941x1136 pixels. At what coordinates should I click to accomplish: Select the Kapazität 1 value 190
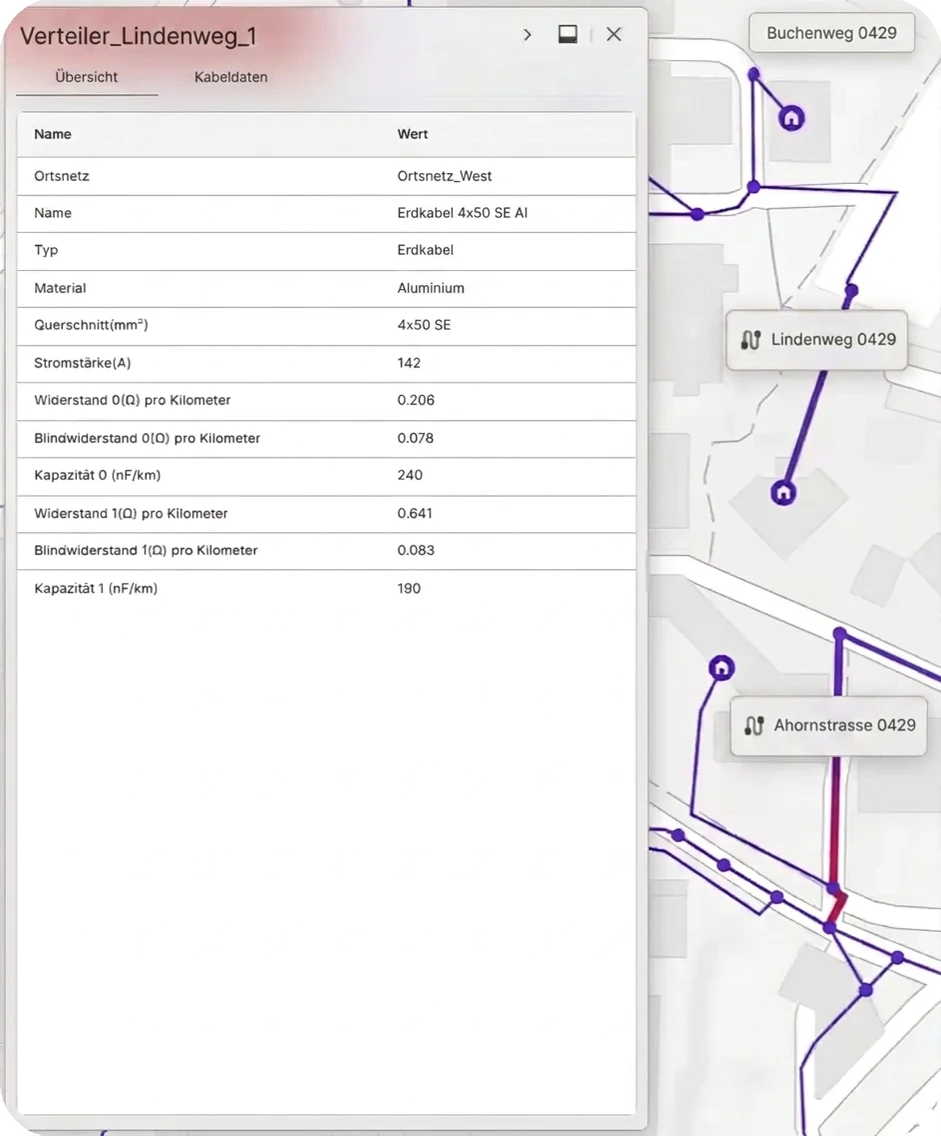409,588
